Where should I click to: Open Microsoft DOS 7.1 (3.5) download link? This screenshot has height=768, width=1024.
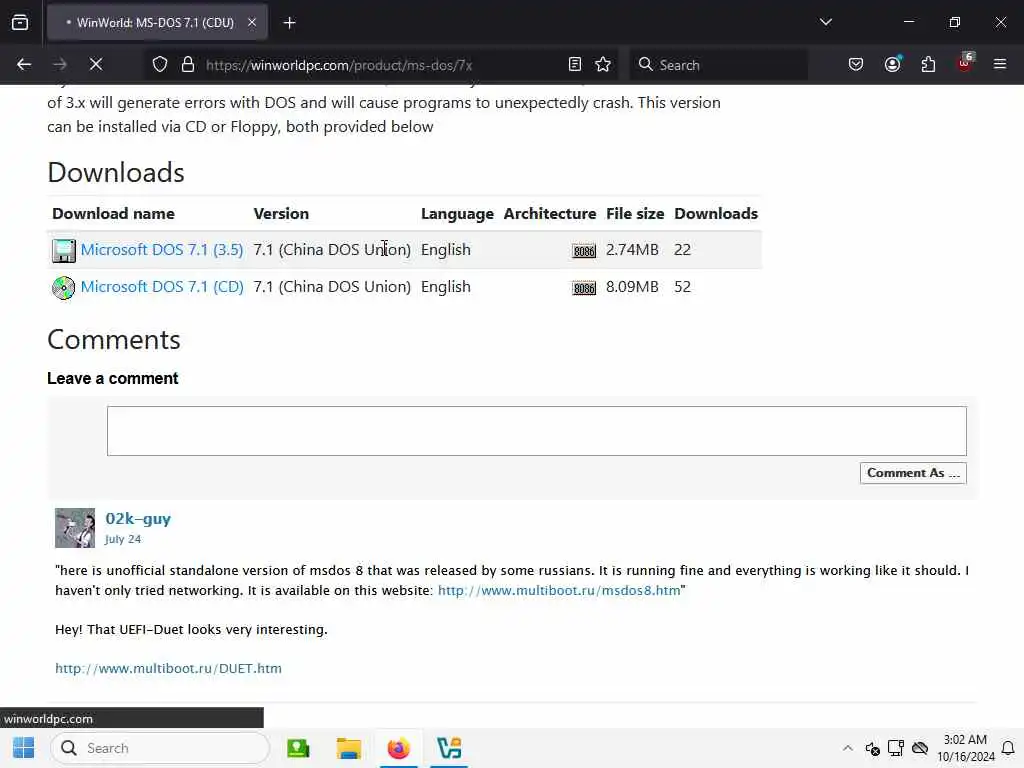162,249
